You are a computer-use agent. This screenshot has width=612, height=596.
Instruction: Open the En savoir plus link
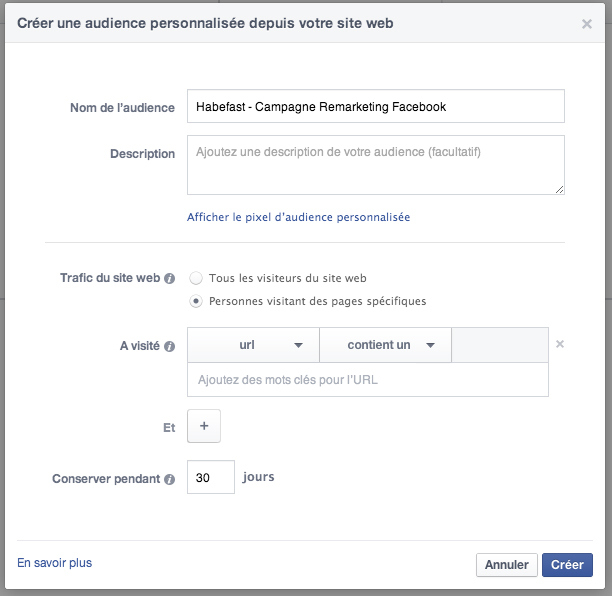point(55,563)
